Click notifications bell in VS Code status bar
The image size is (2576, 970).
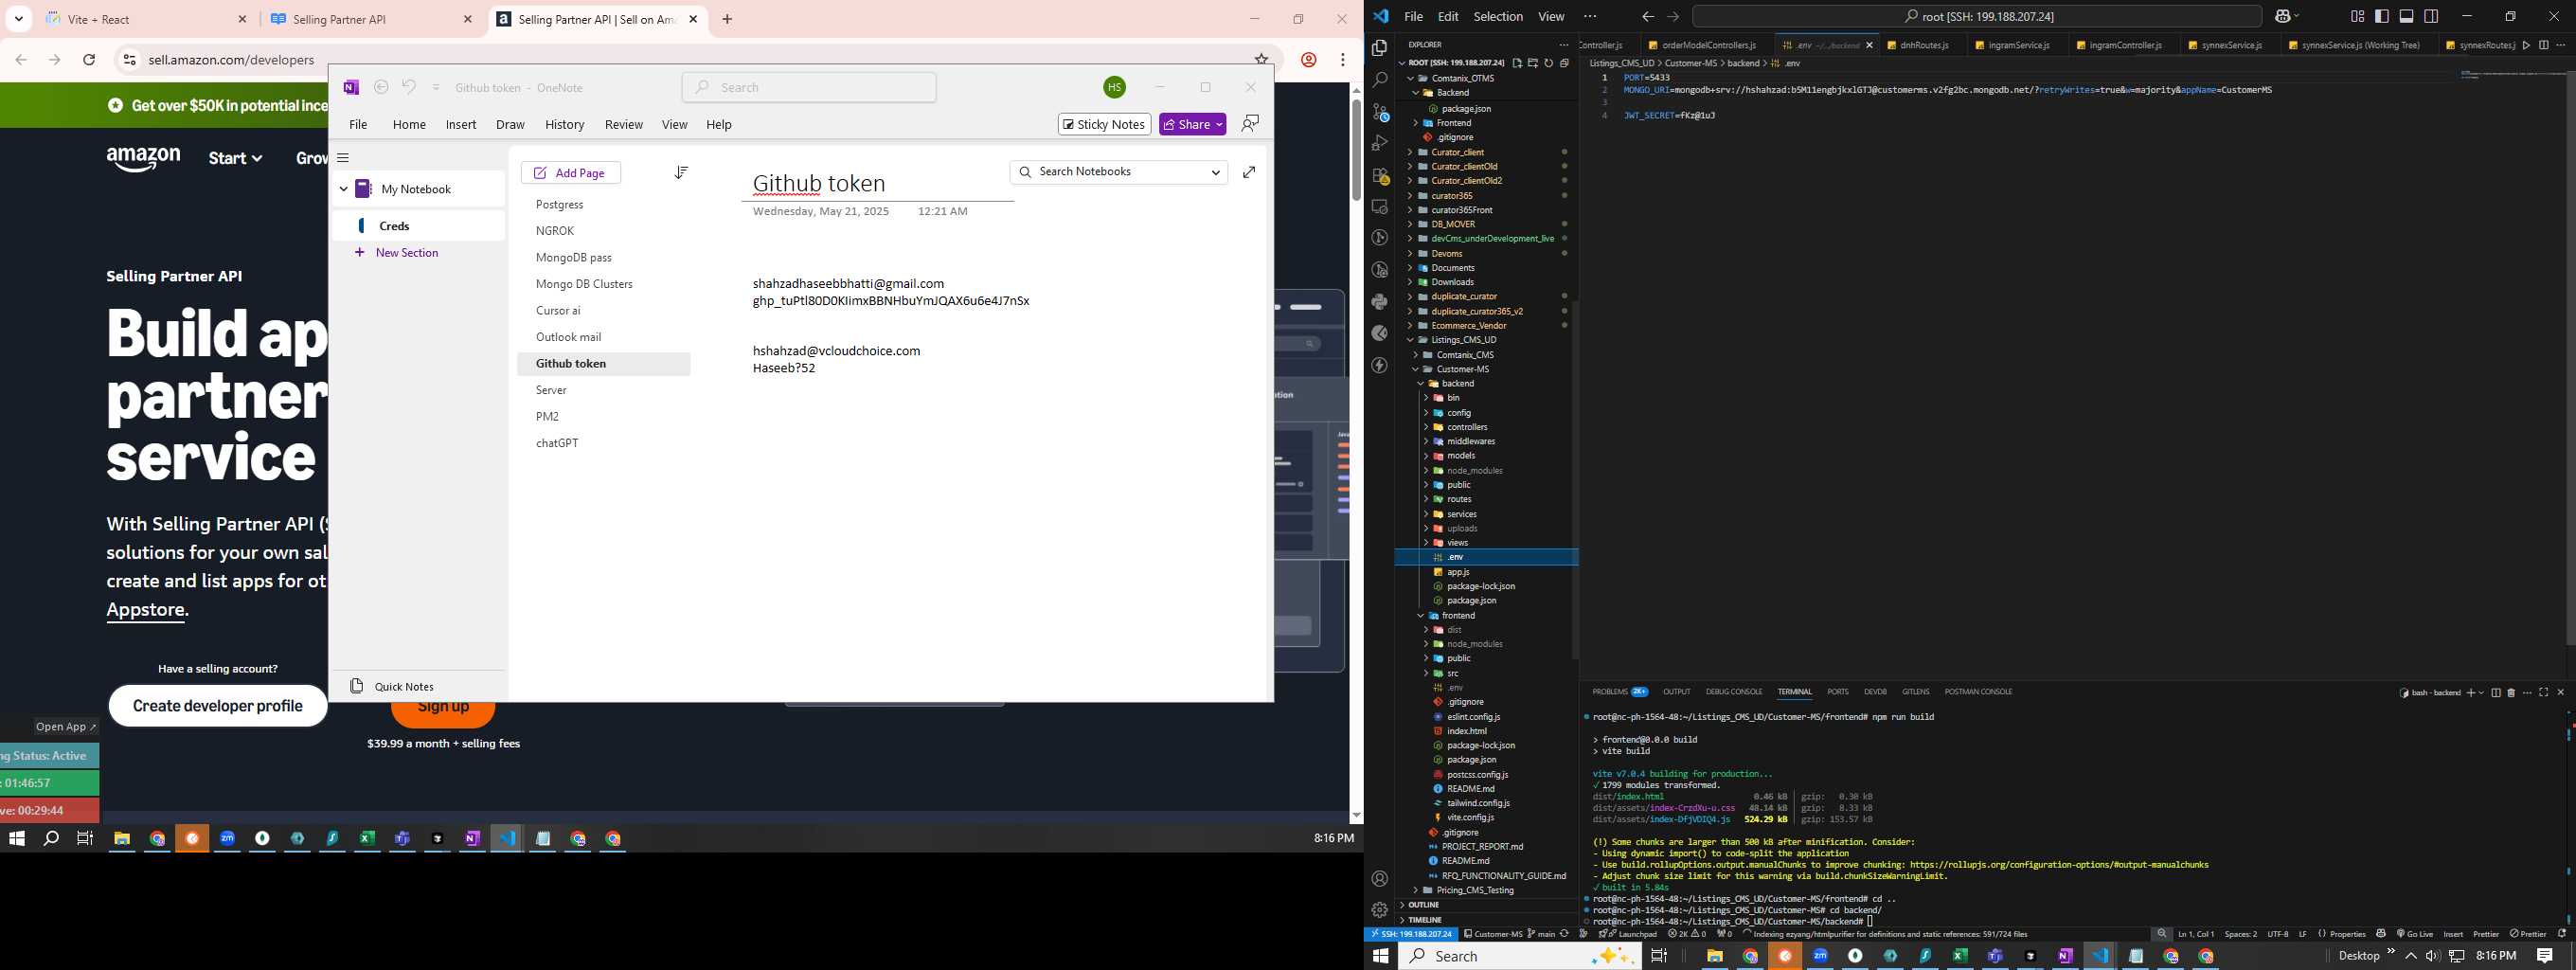tap(2562, 934)
